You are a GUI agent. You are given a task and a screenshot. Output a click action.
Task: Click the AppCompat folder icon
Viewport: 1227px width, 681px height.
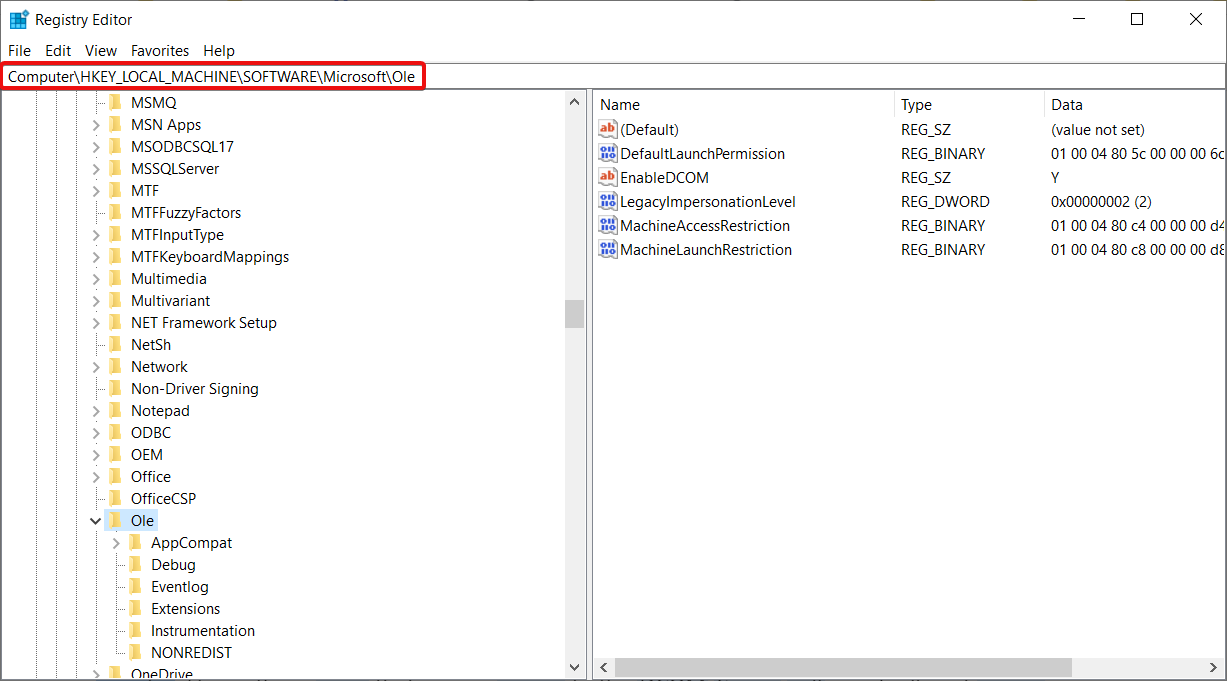coord(135,542)
